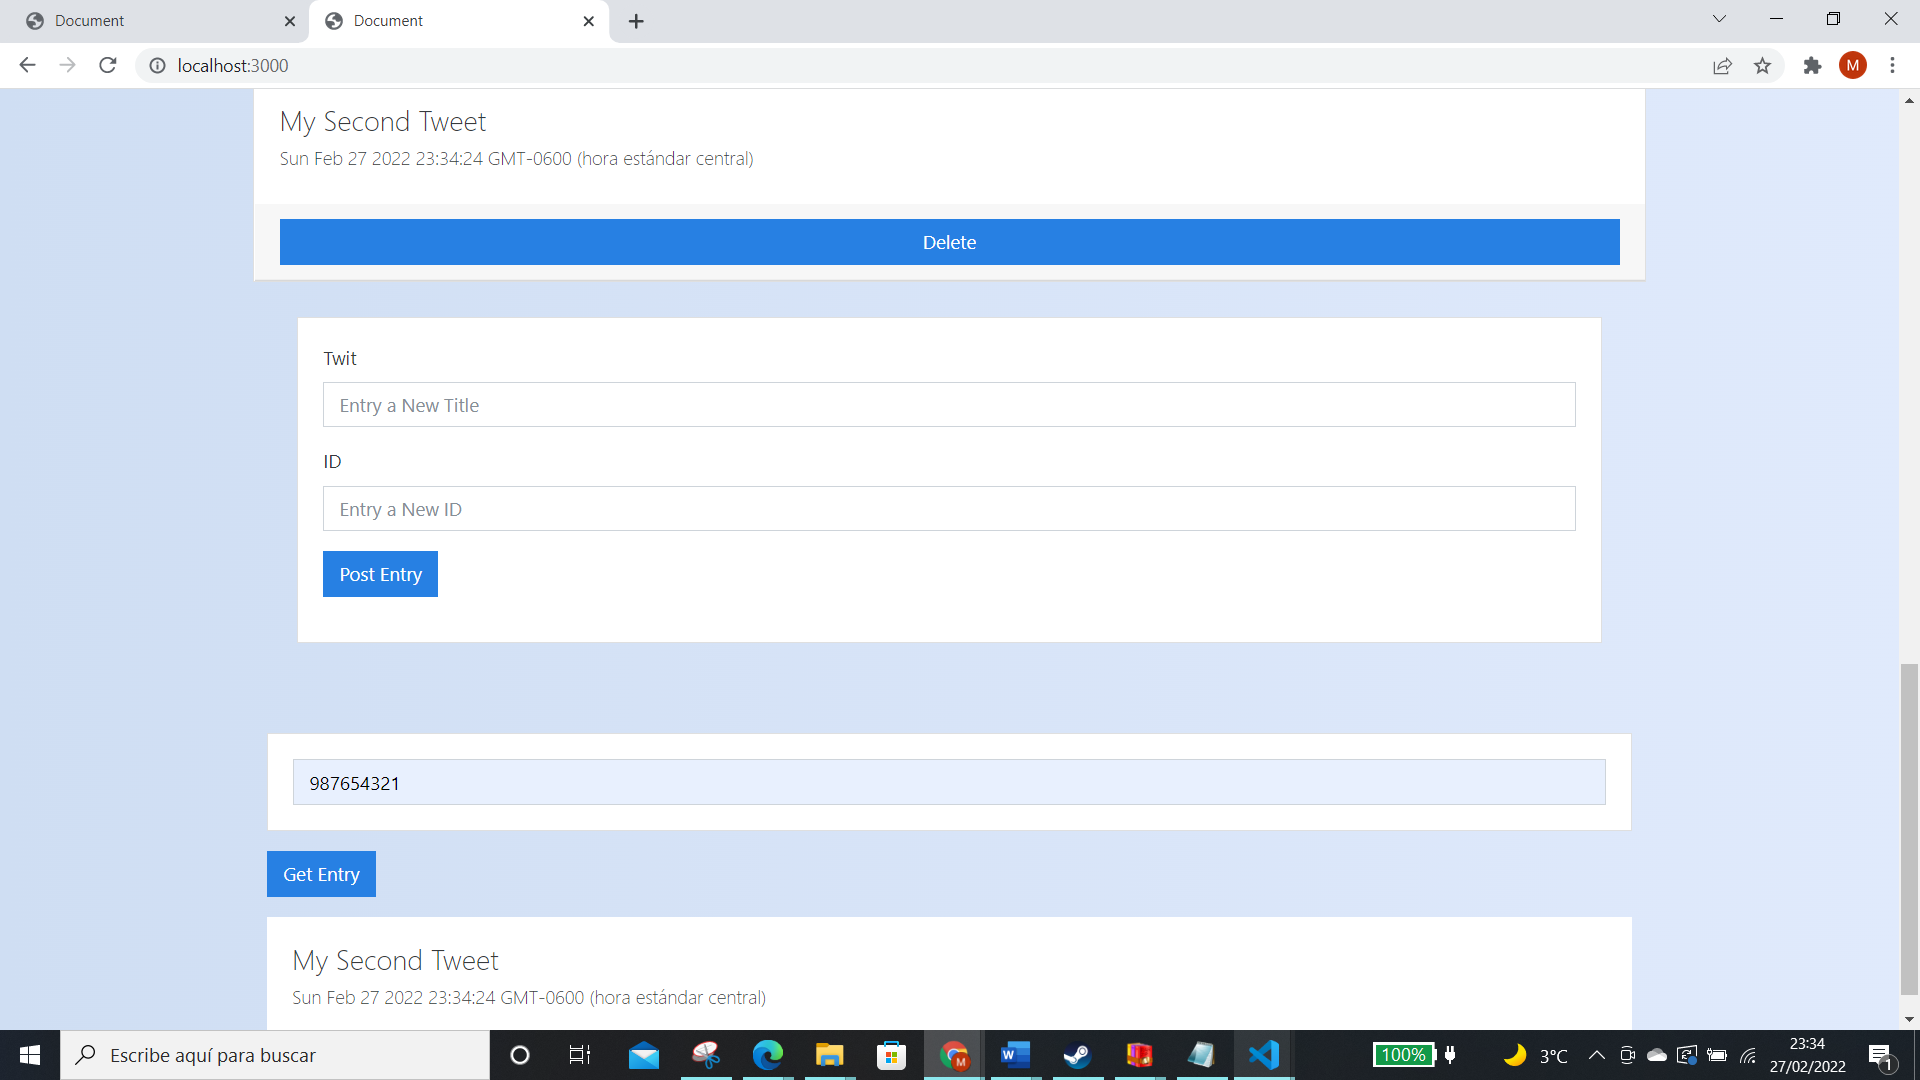Launch Microsoft Word from the taskbar

[1015, 1055]
